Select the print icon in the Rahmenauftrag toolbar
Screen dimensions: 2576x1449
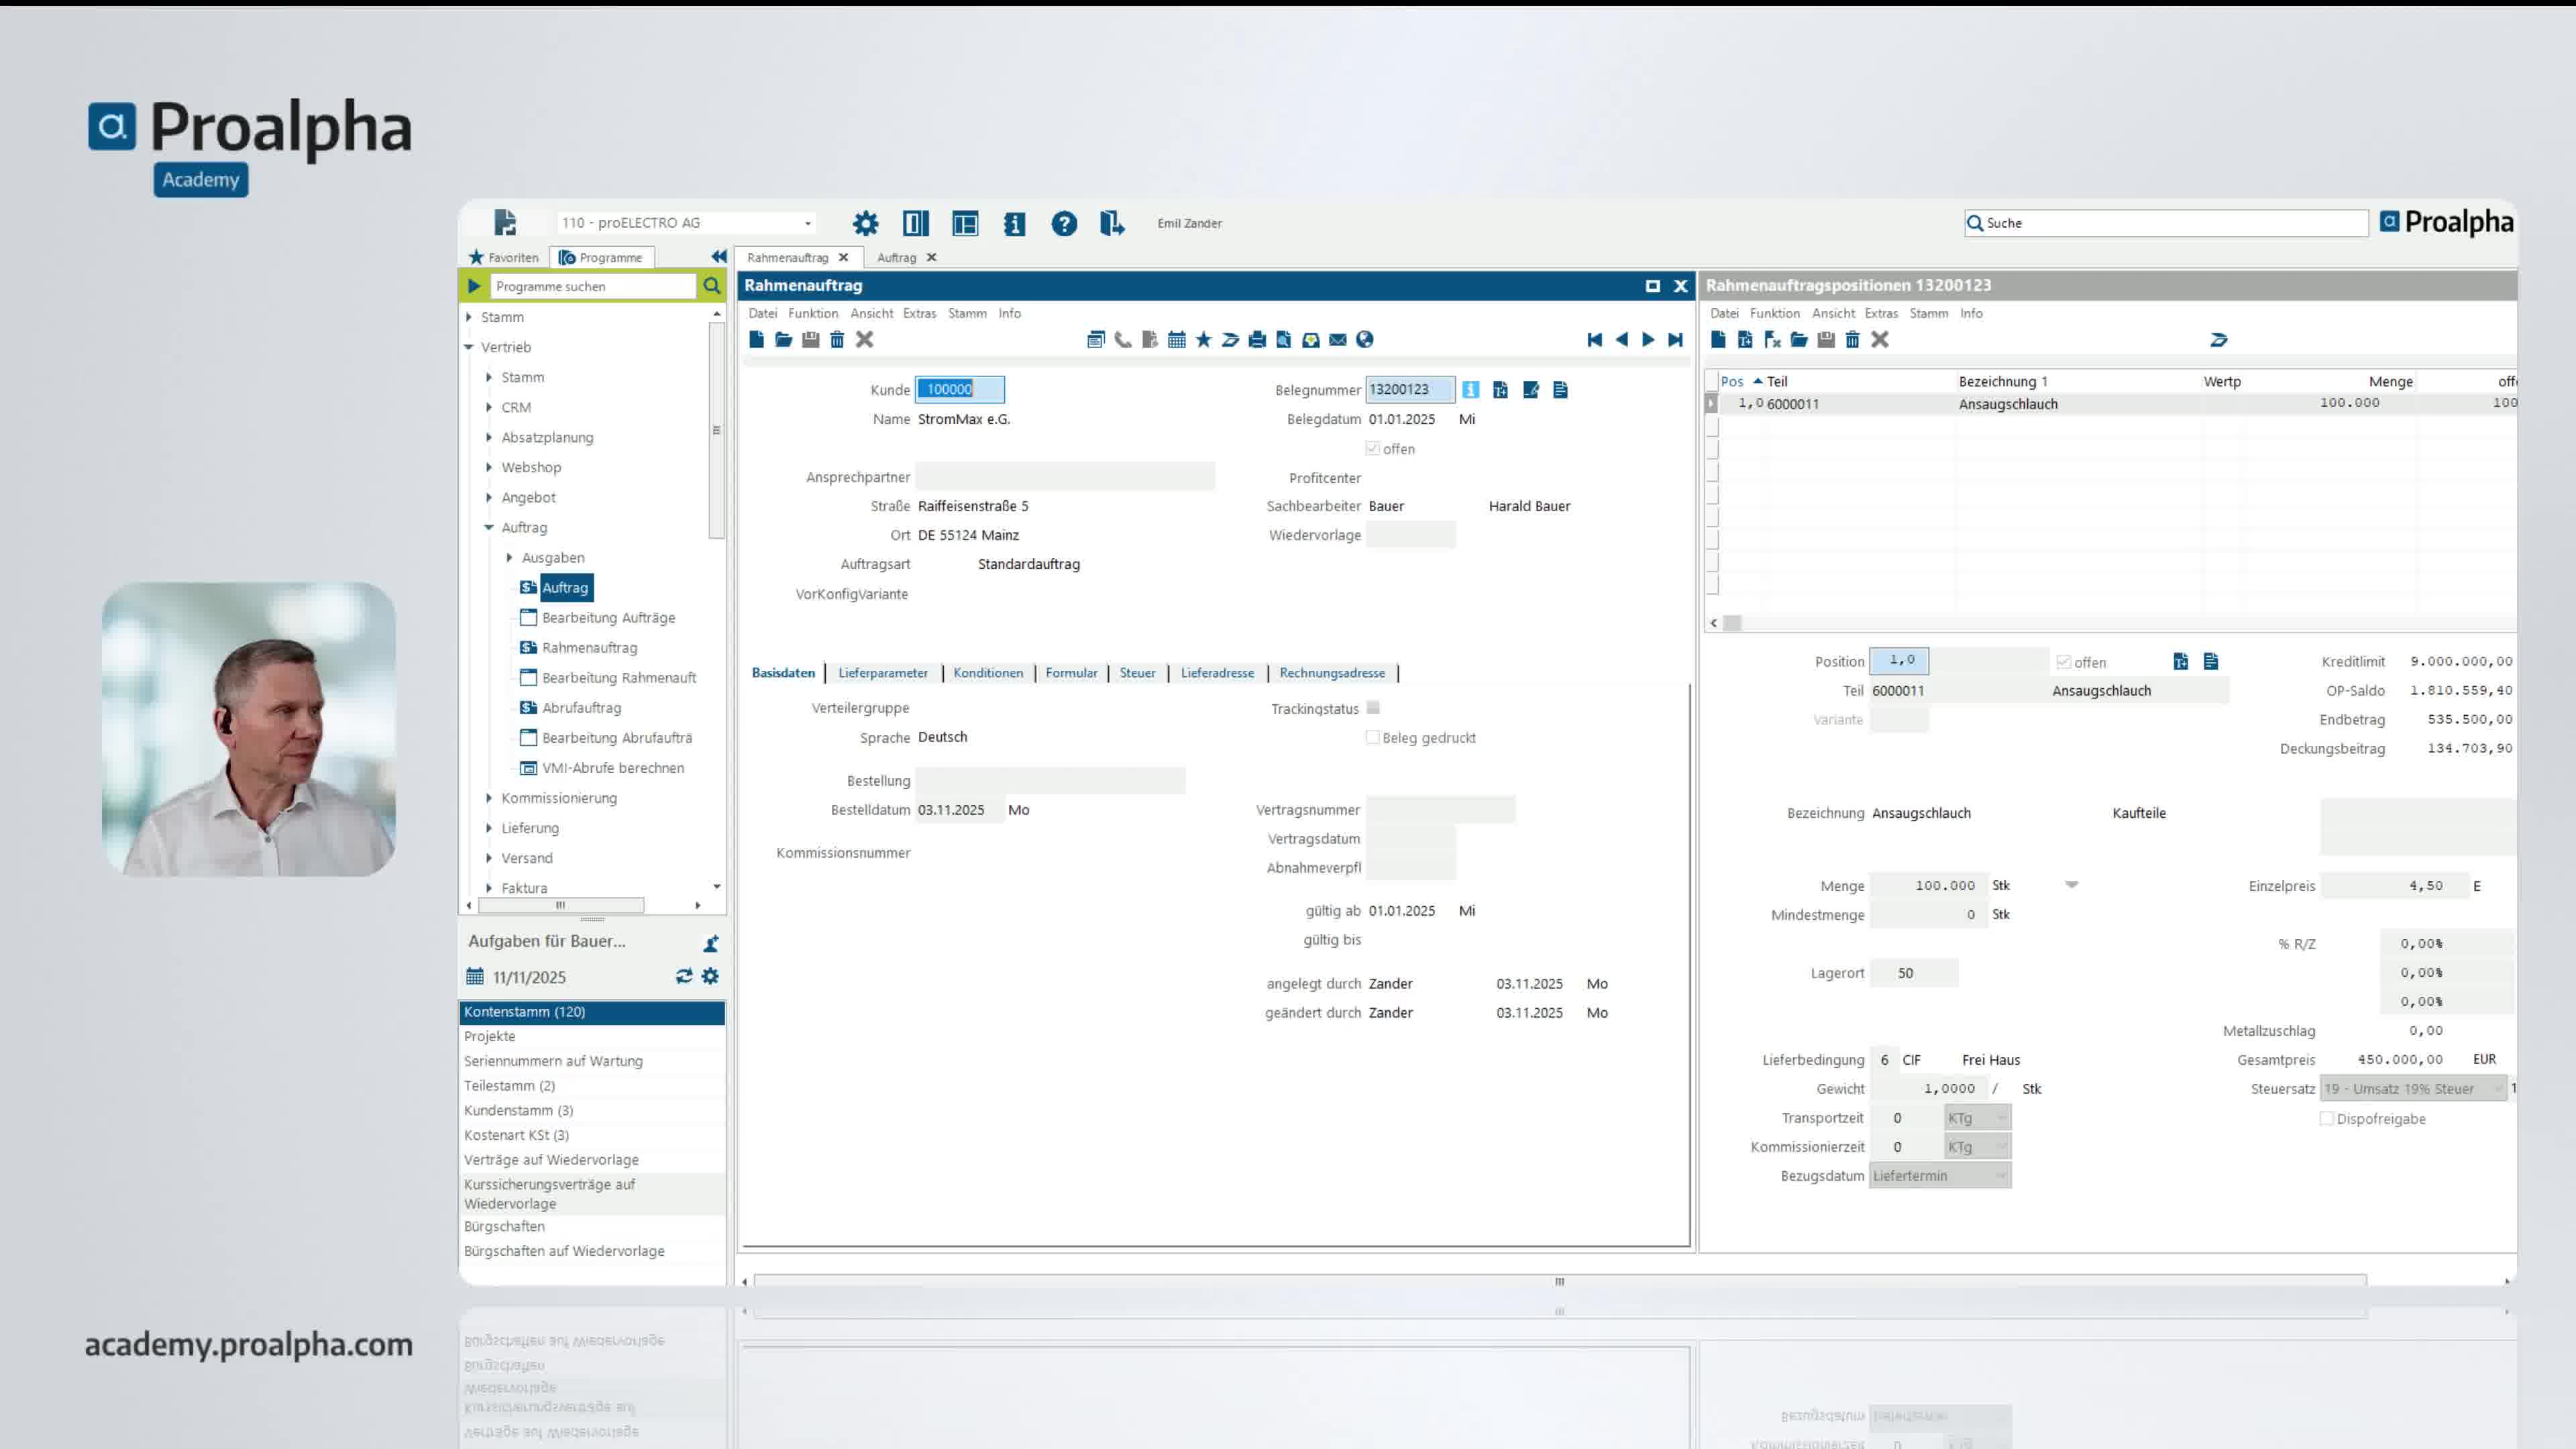point(1258,340)
